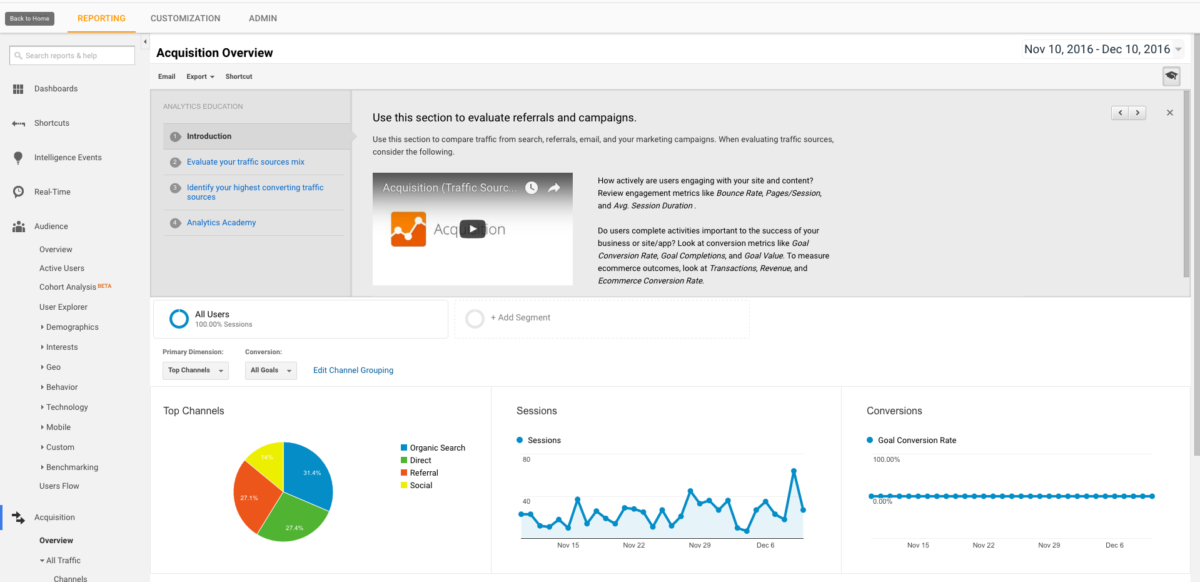Screen dimensions: 1200x582
Task: Switch to the Customization tab
Action: pyautogui.click(x=185, y=18)
